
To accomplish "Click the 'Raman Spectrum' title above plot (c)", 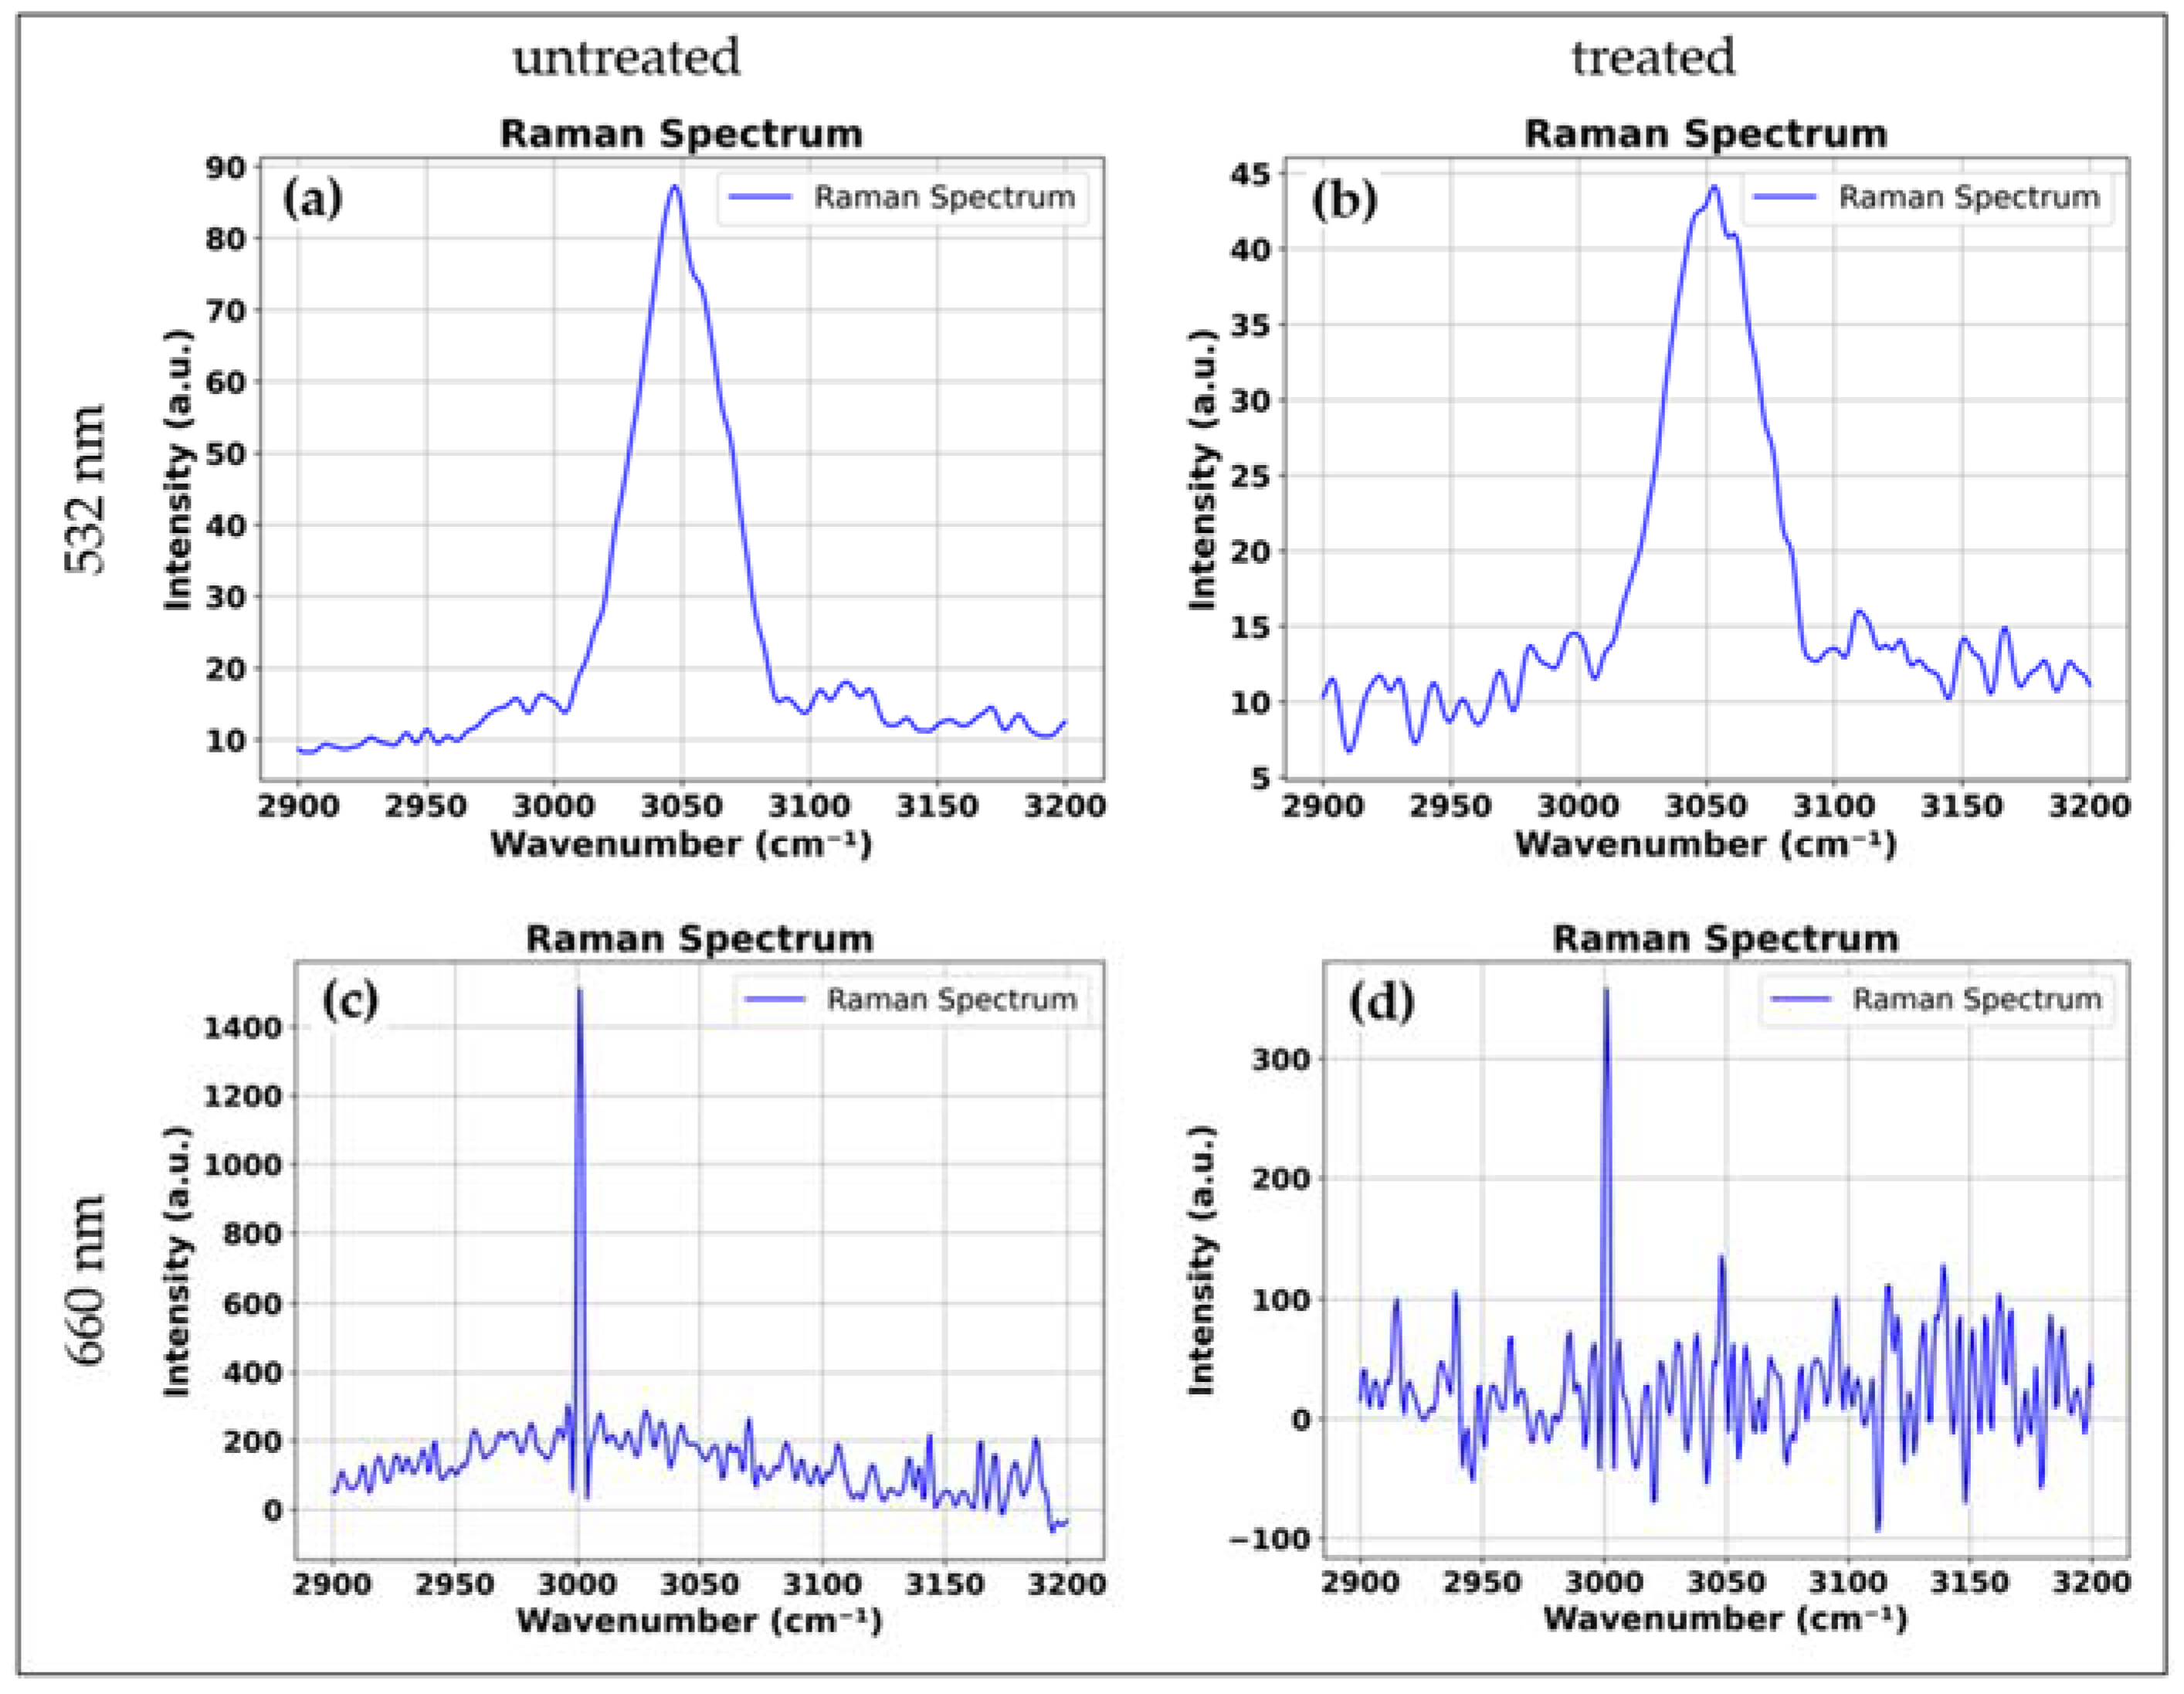I will [699, 938].
